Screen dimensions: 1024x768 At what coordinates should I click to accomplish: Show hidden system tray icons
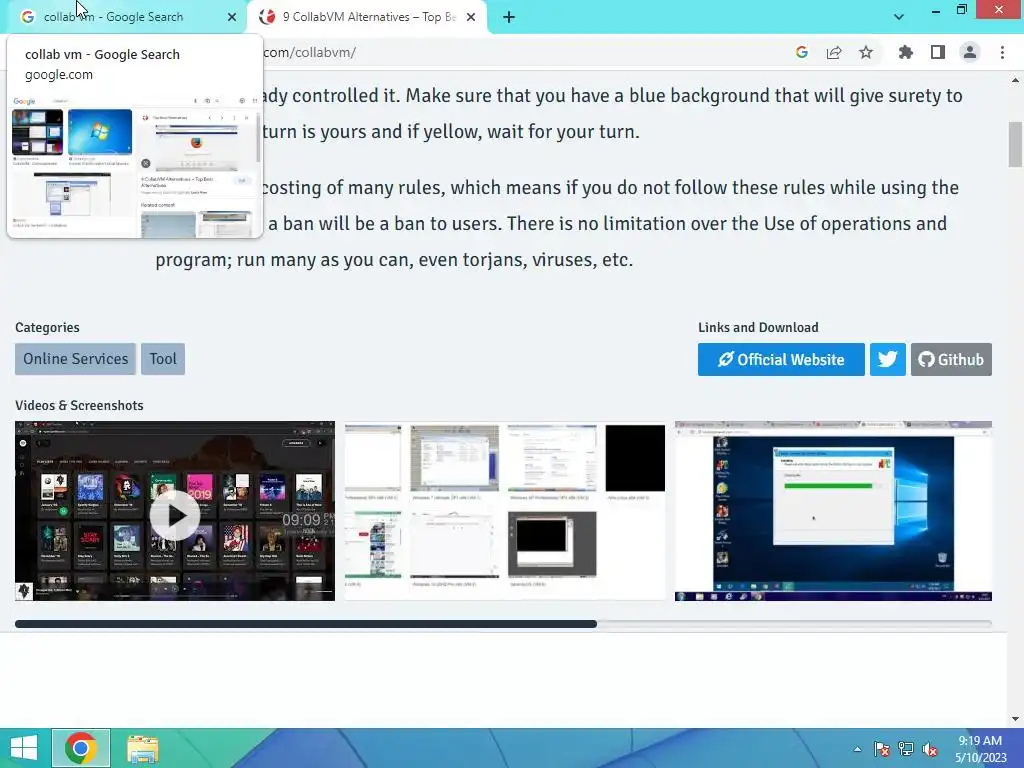tap(857, 749)
